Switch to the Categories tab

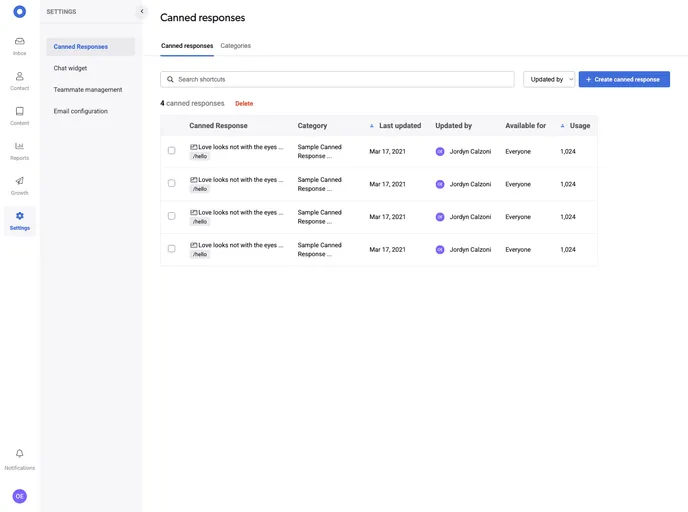point(235,46)
